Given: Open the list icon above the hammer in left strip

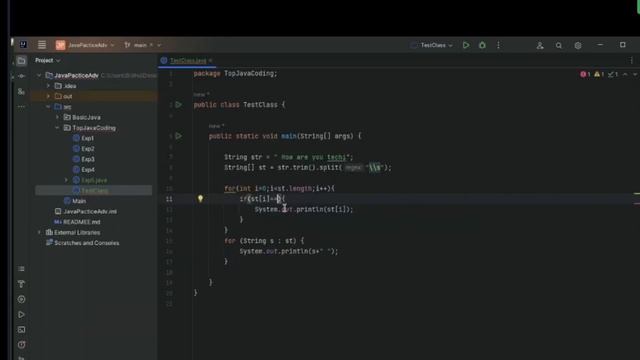Looking at the screenshot, I should coord(22,269).
